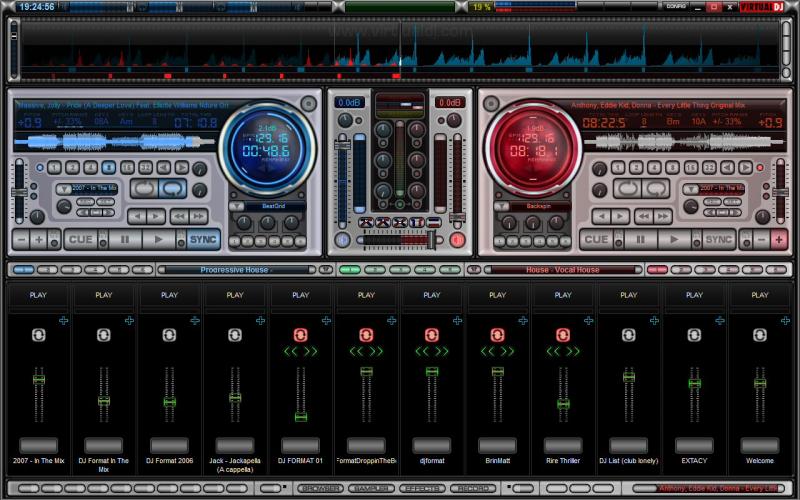Click the left deck loop-in circular arrow button
The width and height of the screenshot is (800, 500).
144,189
